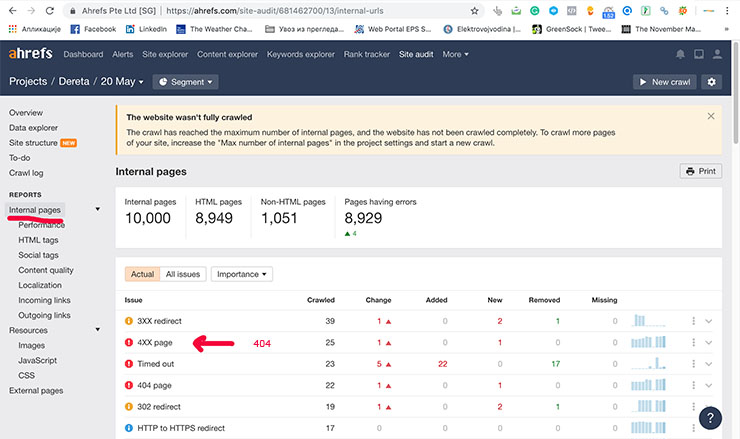Image resolution: width=740 pixels, height=439 pixels.
Task: Expand the 3XX redirect row chevron
Action: (x=708, y=321)
